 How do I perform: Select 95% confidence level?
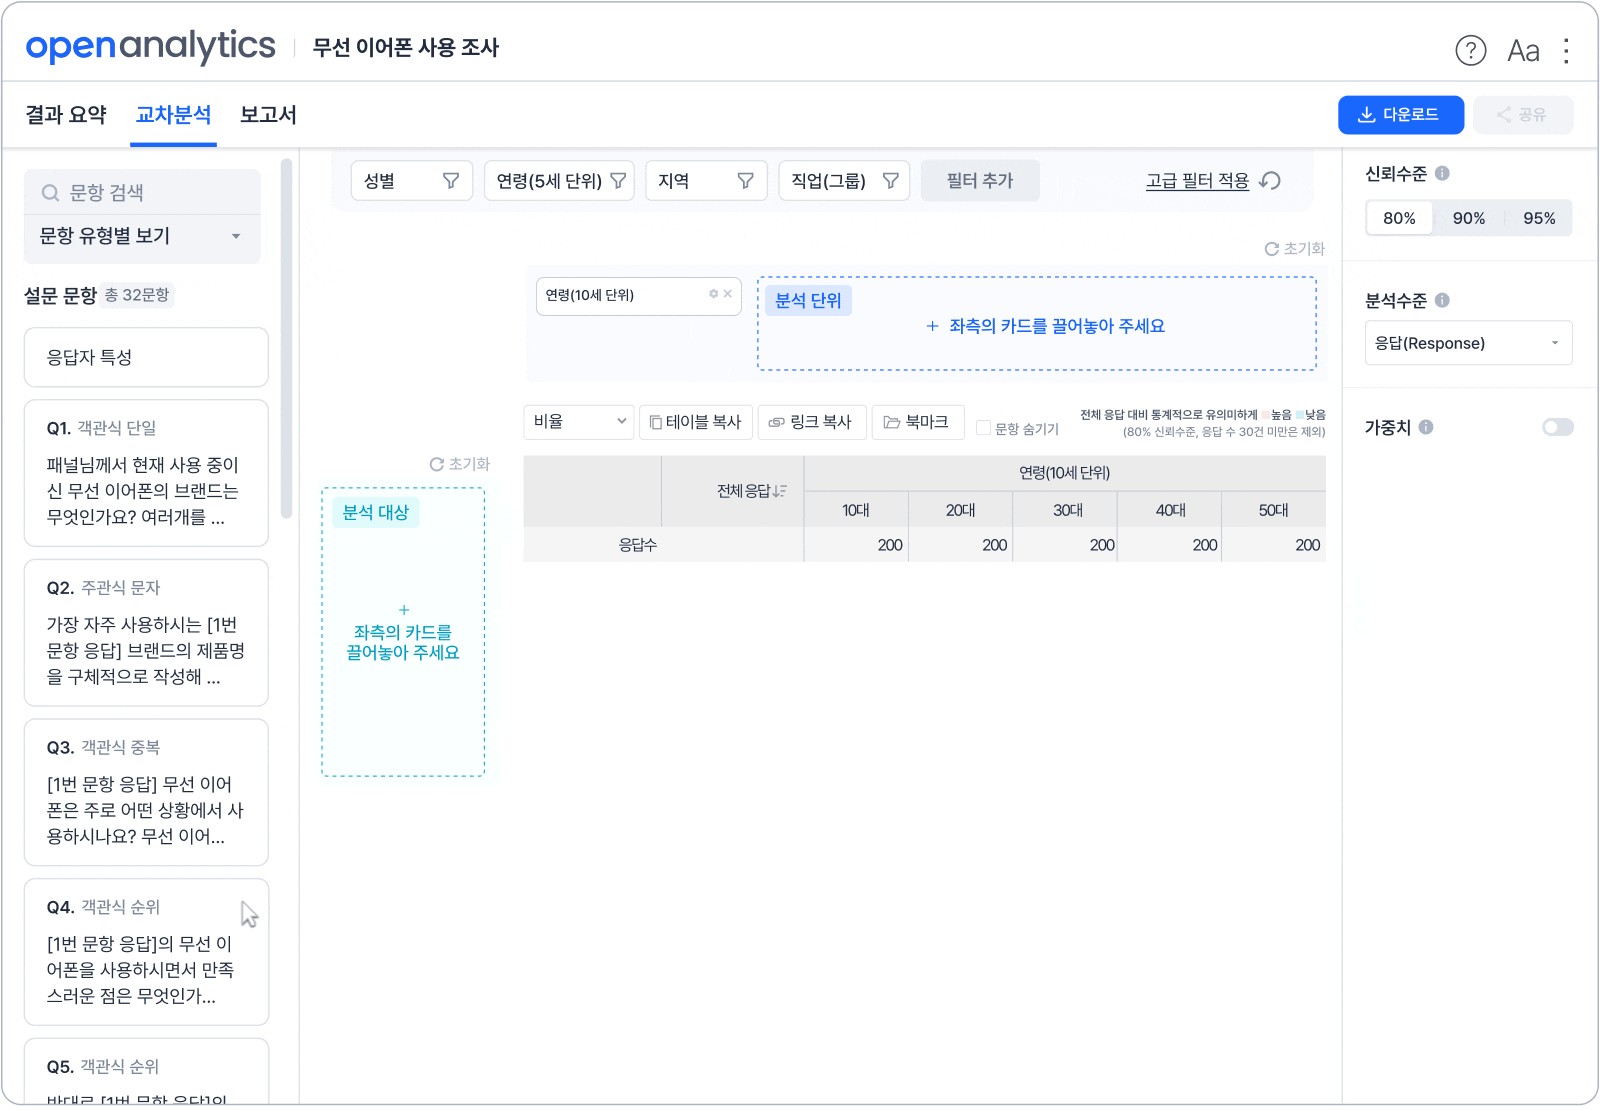click(x=1539, y=218)
